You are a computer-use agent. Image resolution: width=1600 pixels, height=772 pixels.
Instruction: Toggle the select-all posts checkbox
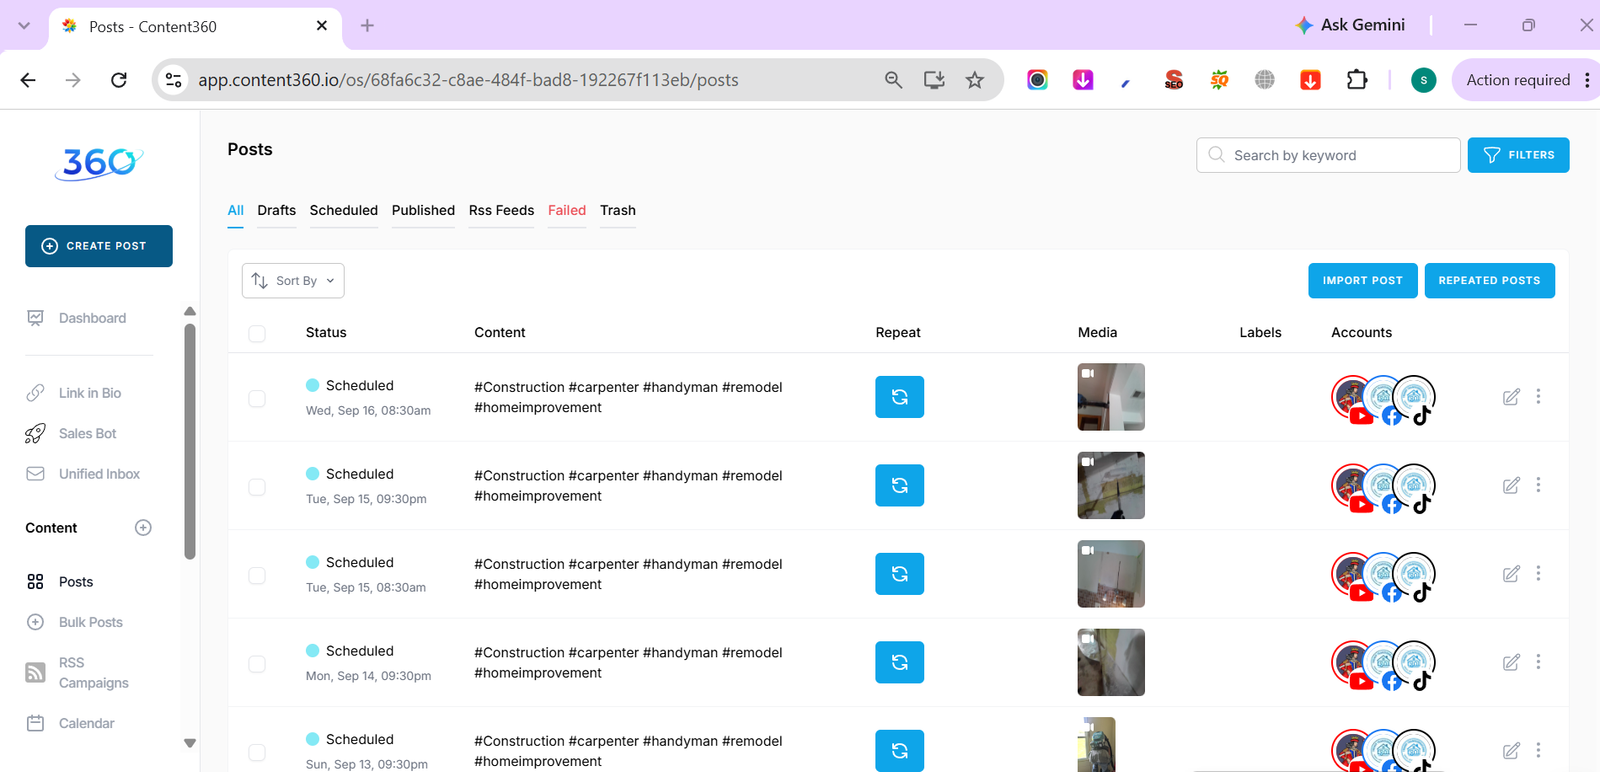(257, 334)
